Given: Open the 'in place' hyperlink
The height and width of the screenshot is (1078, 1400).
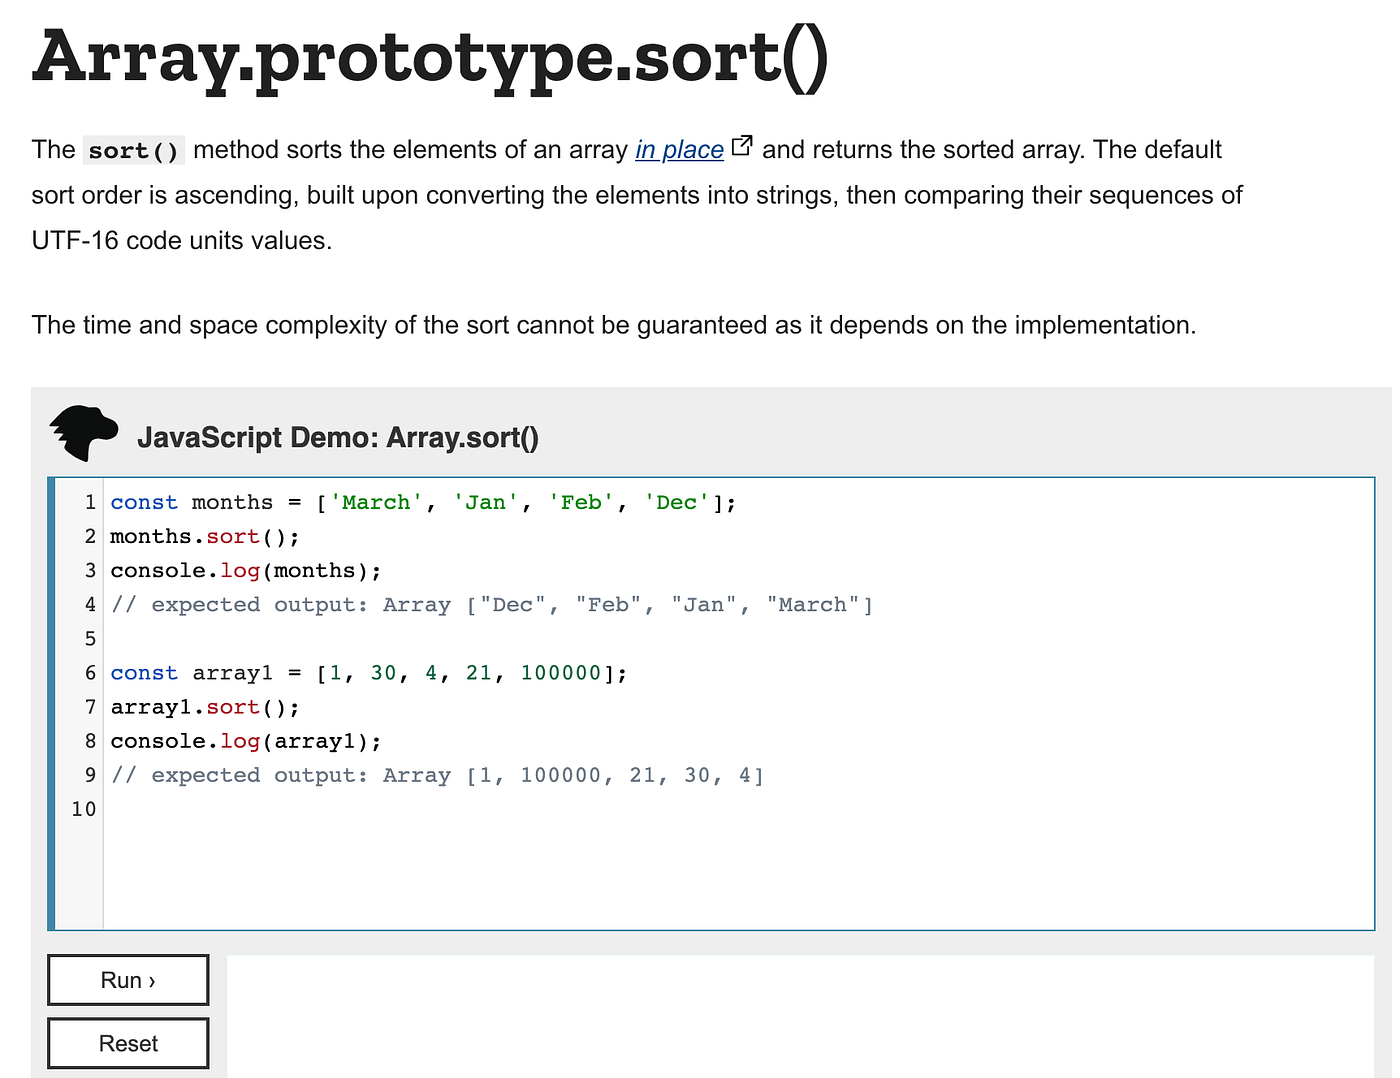Looking at the screenshot, I should 679,150.
